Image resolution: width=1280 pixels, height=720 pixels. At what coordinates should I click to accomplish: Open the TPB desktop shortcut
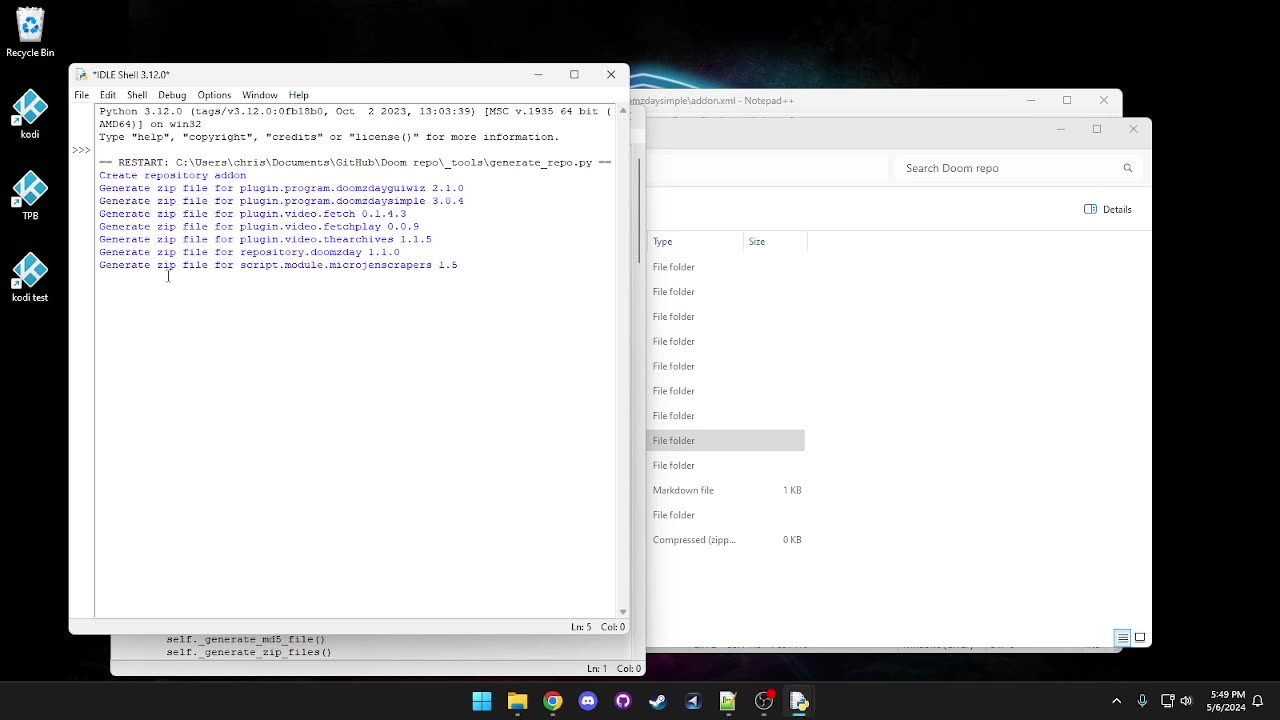pos(30,196)
